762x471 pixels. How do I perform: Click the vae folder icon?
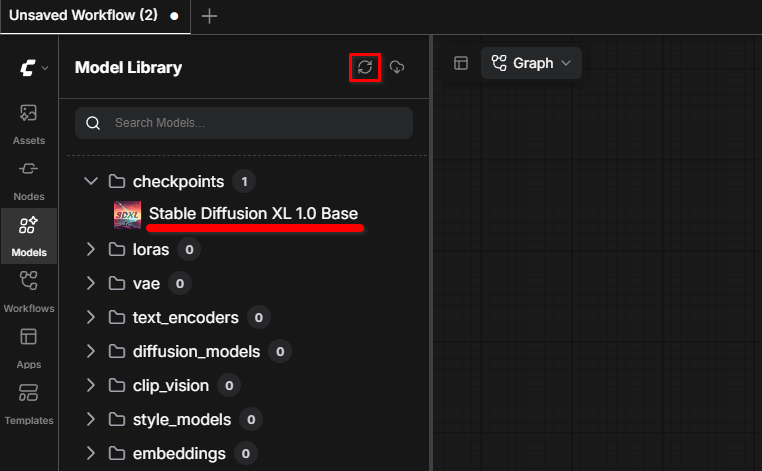(x=117, y=283)
